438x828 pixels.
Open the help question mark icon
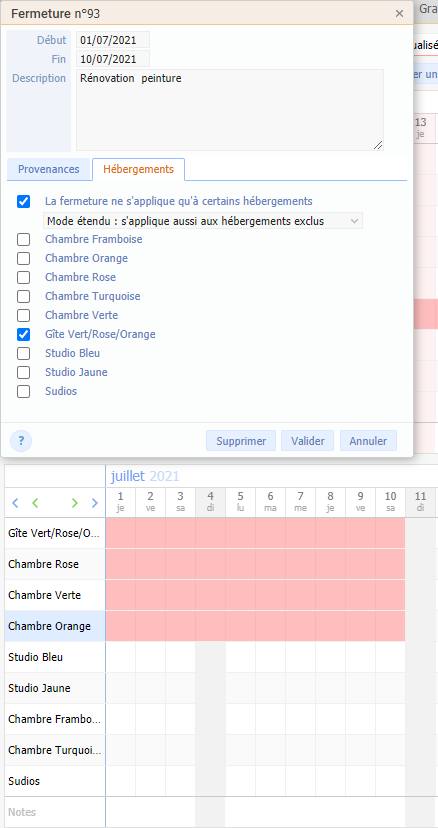[21, 441]
